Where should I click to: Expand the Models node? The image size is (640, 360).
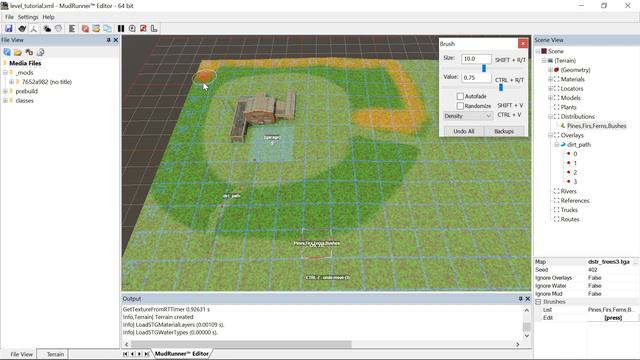point(550,98)
